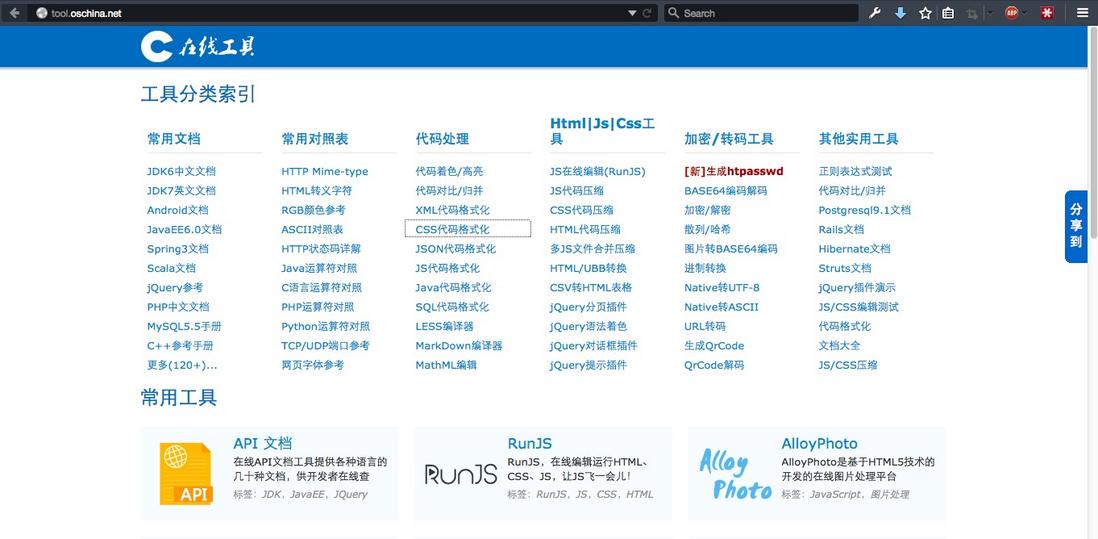Open 网页字体参考 link
The image size is (1098, 539).
click(313, 365)
